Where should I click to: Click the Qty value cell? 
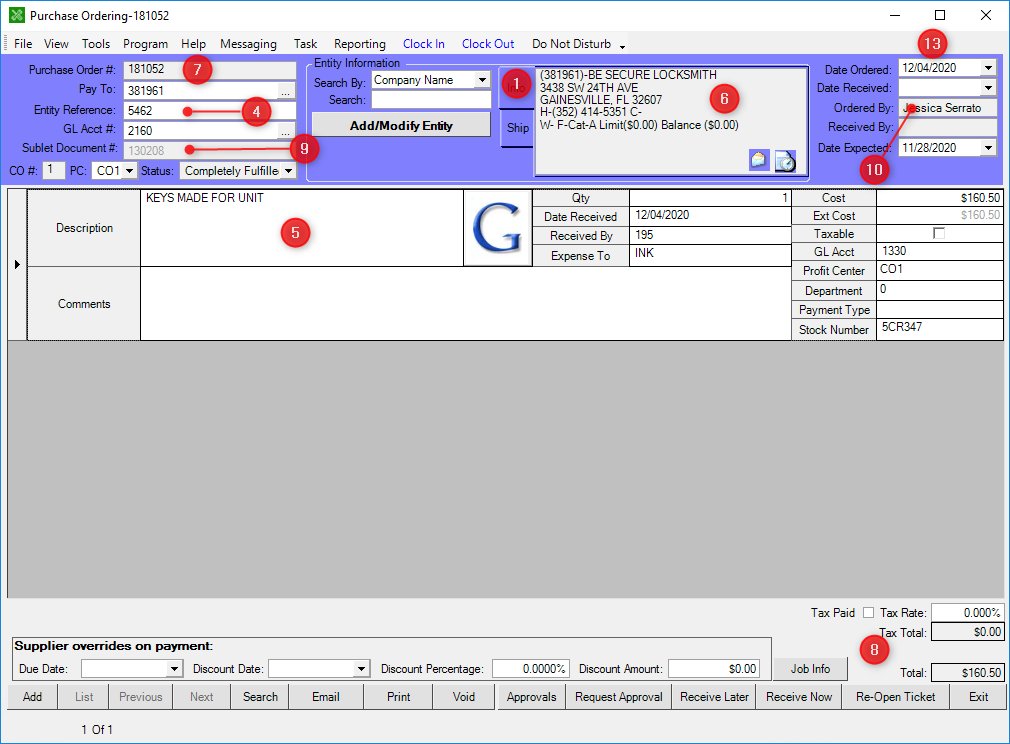[710, 198]
